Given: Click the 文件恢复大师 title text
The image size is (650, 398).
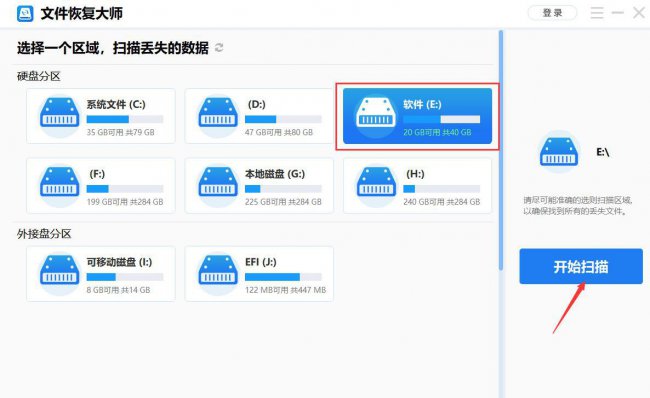Looking at the screenshot, I should pos(82,14).
